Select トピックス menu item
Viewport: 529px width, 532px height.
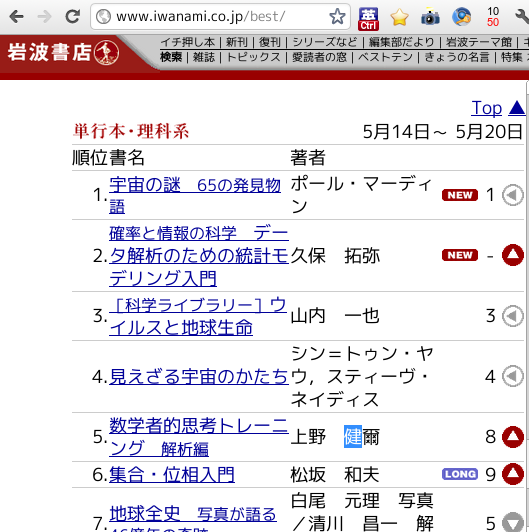point(253,57)
